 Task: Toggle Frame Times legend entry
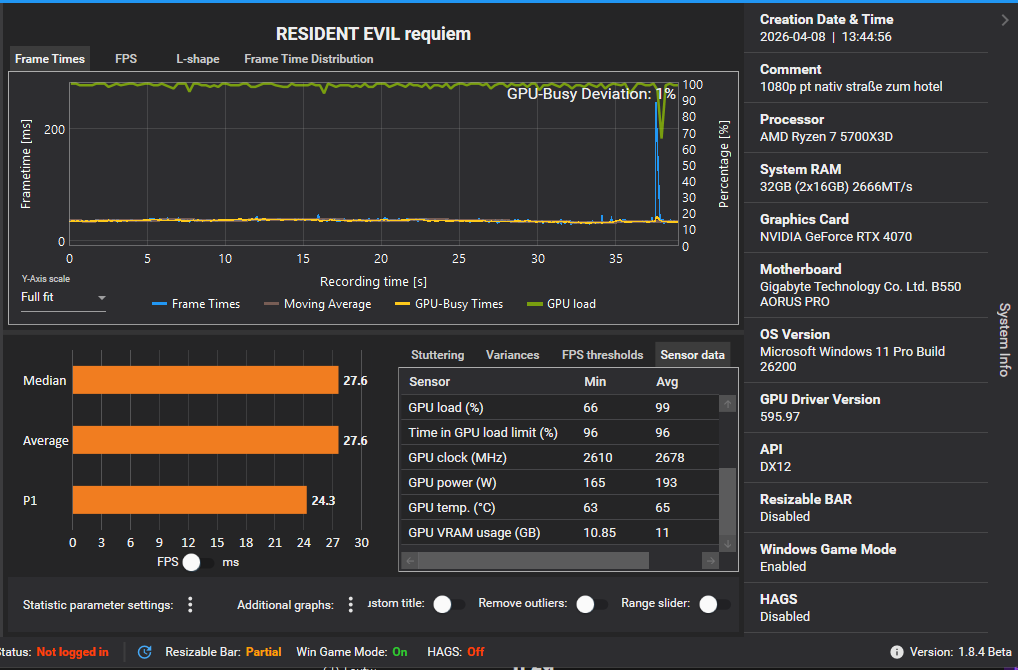(x=195, y=304)
